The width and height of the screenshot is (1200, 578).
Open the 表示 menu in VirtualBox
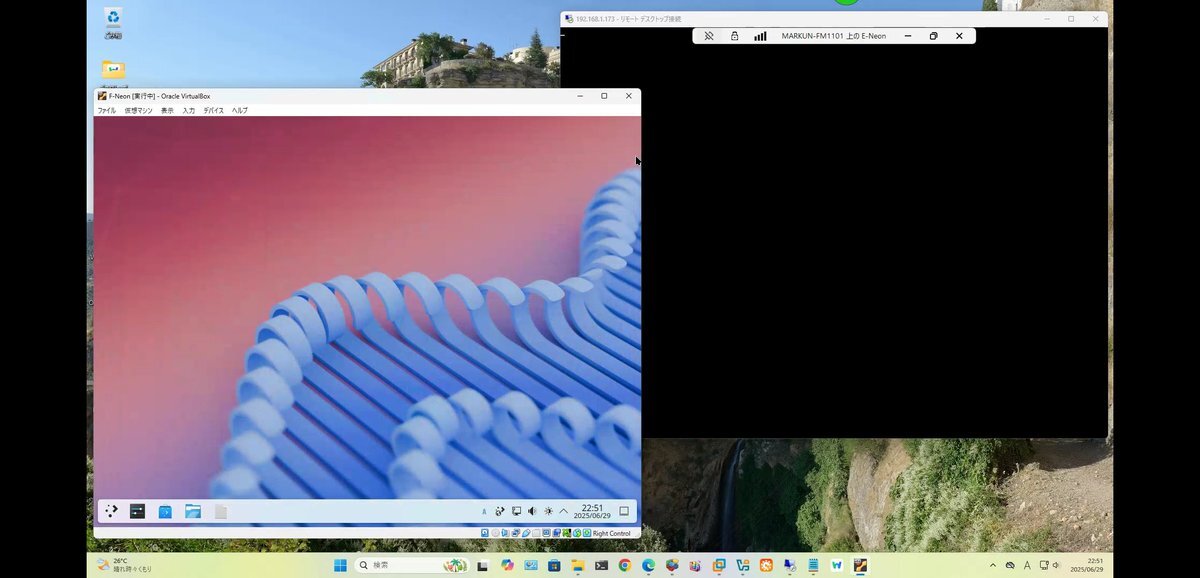(167, 110)
